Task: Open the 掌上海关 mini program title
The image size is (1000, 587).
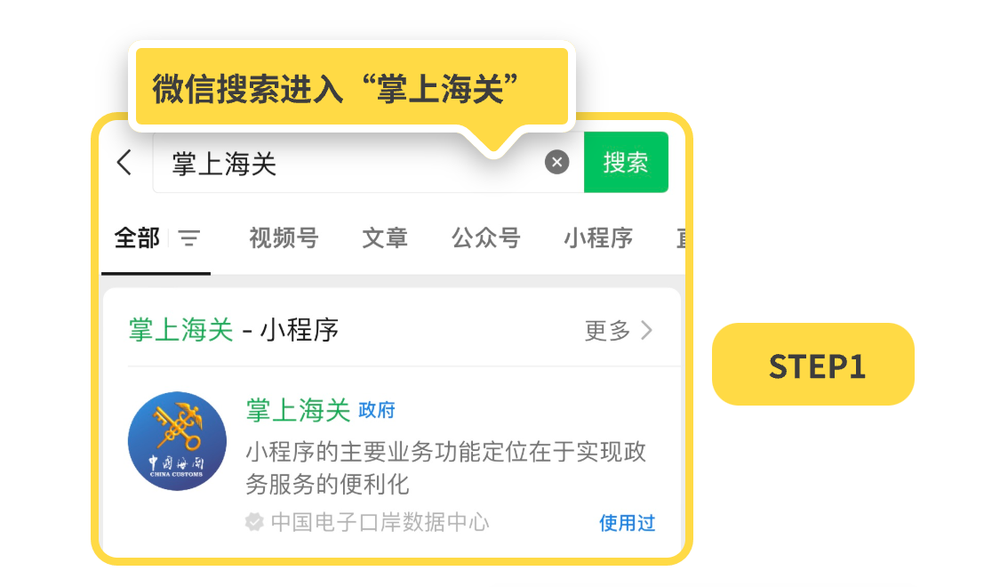Action: (298, 409)
